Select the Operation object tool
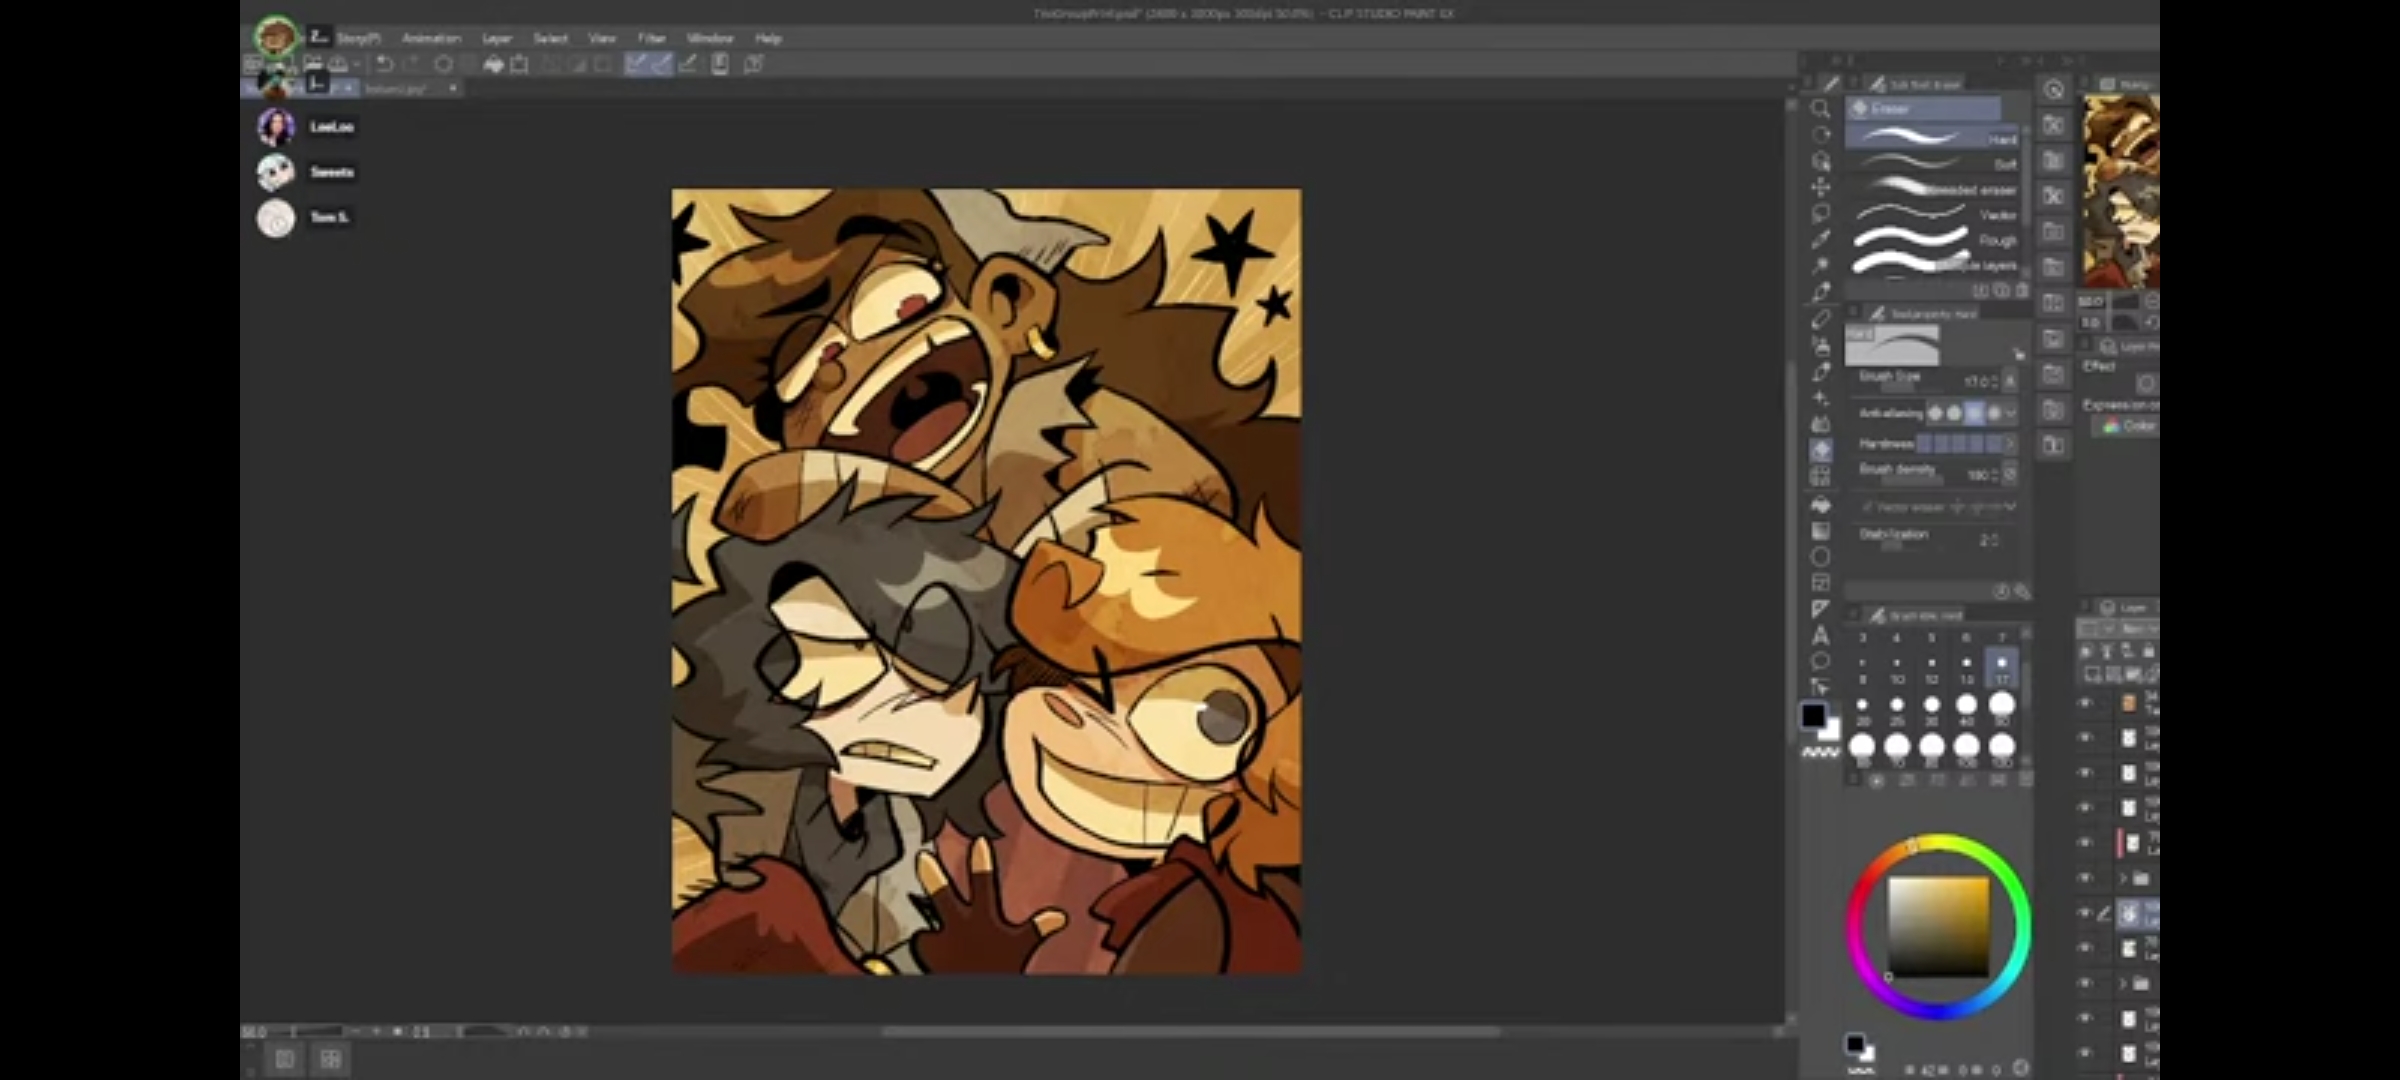This screenshot has width=2400, height=1080. [x=1820, y=161]
